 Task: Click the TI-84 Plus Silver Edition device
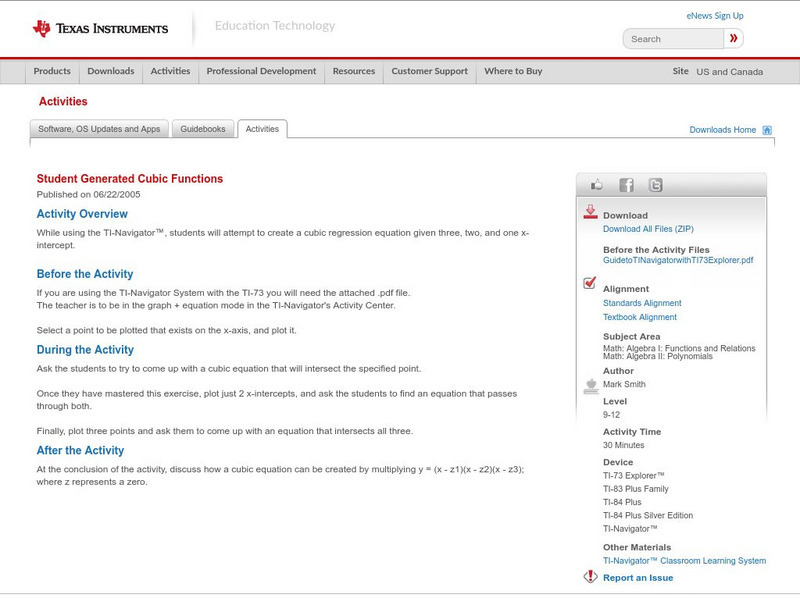coord(648,515)
